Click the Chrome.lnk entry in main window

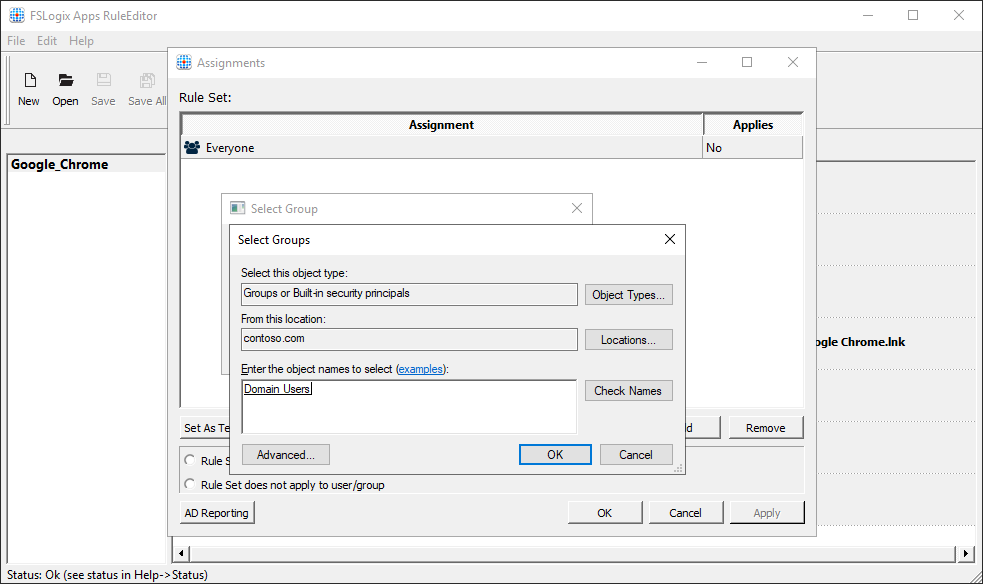[861, 342]
